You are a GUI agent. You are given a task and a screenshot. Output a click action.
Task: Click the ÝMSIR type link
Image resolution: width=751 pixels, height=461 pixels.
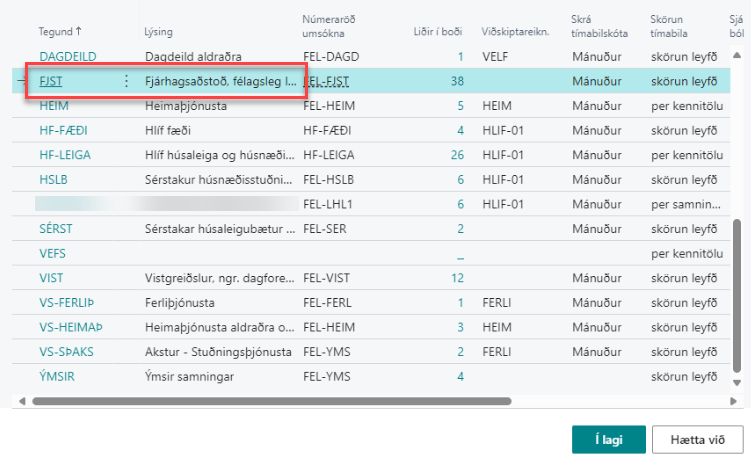57,376
